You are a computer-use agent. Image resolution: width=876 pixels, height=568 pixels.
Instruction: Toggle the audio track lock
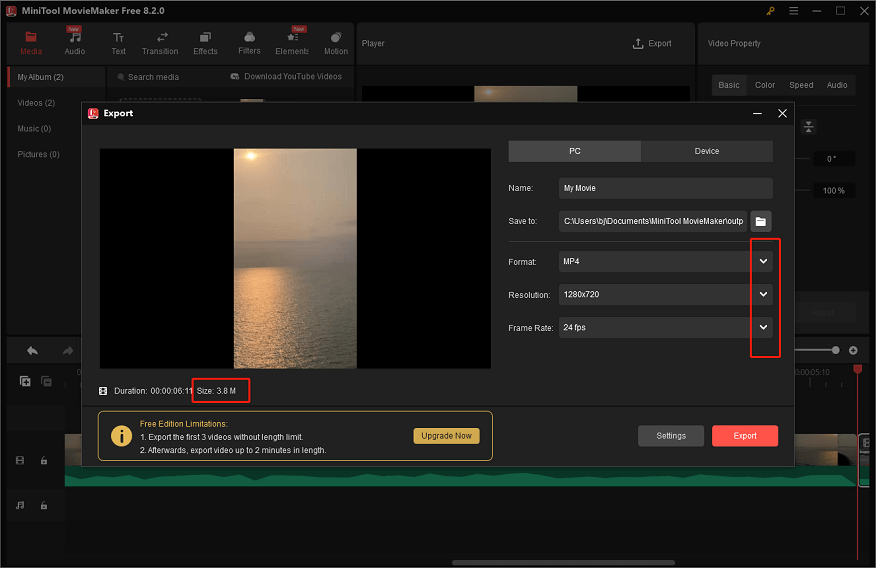click(44, 505)
